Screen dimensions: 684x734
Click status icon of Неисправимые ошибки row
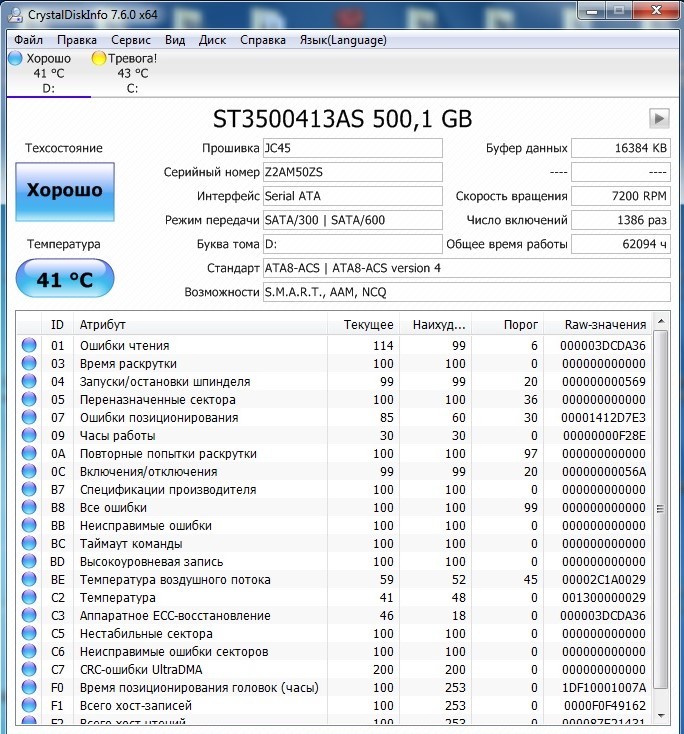pyautogui.click(x=29, y=525)
